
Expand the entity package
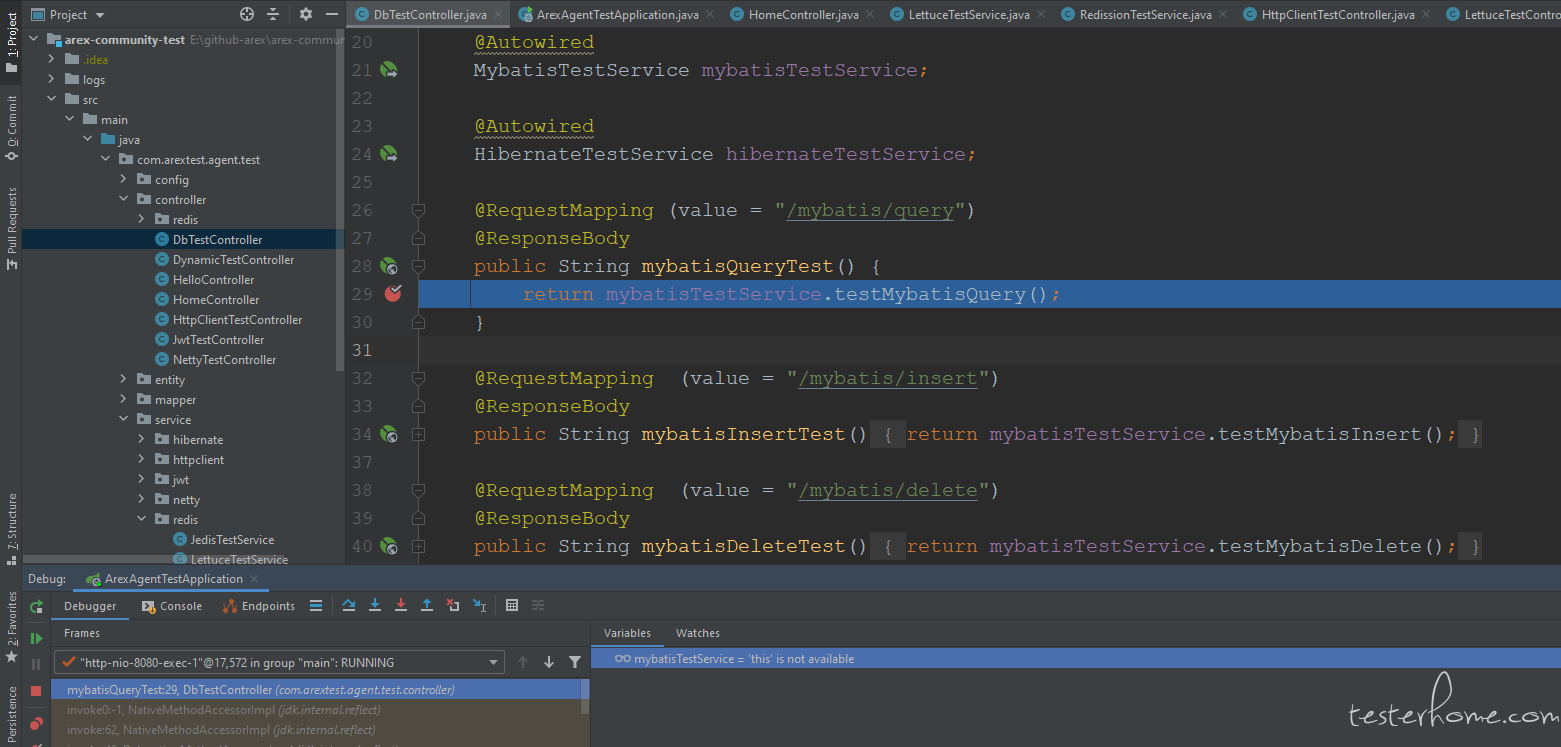click(123, 379)
